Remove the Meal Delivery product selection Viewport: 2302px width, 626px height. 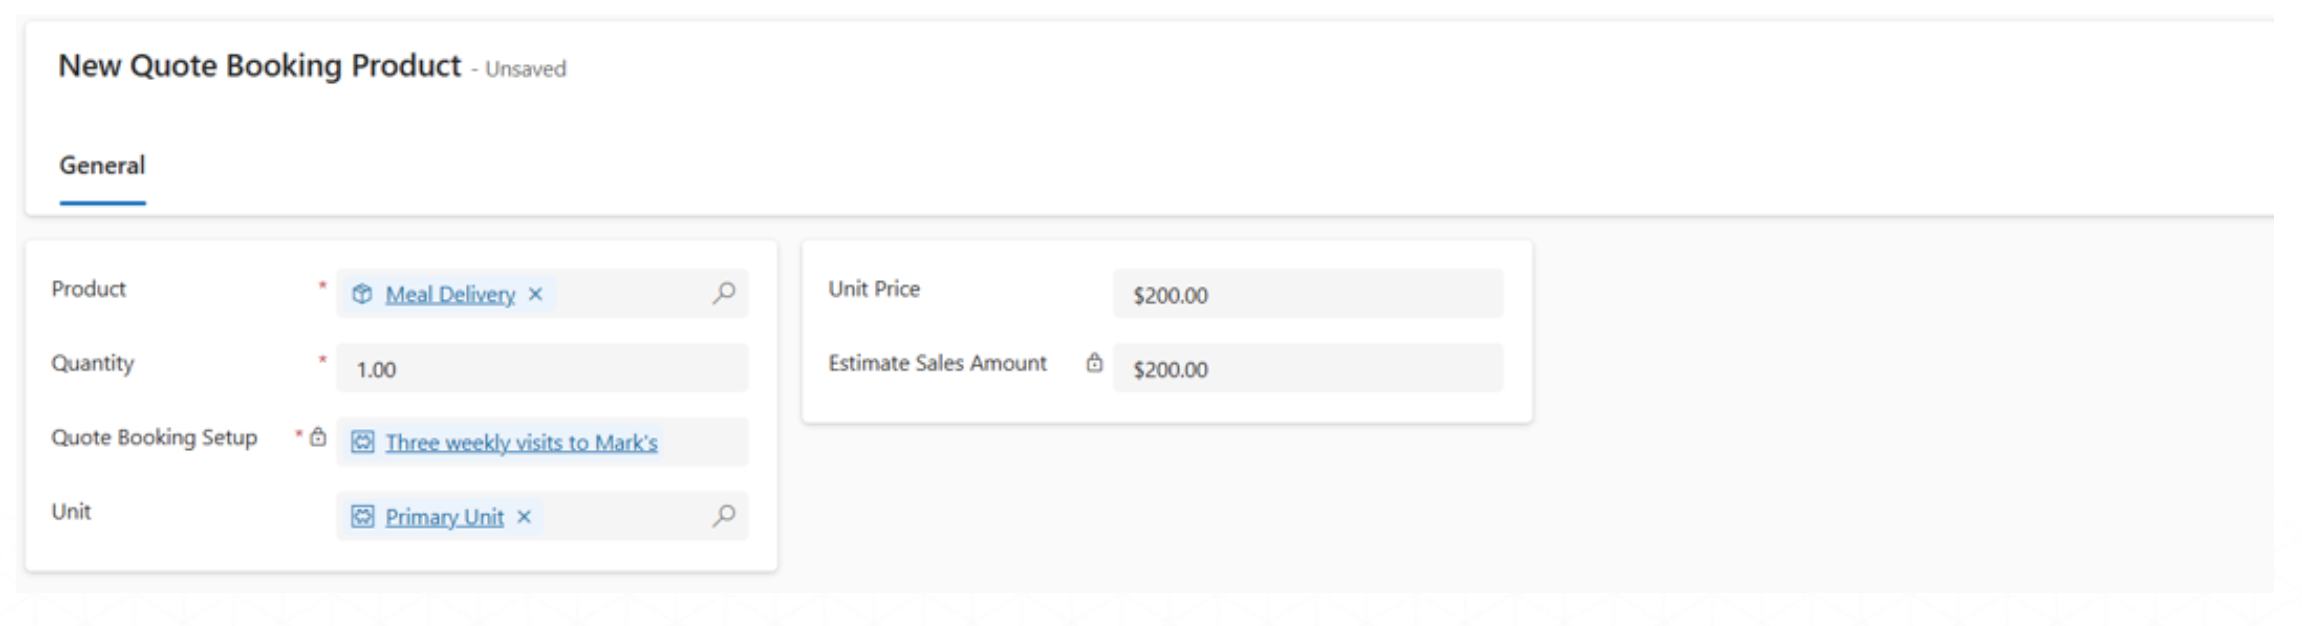[x=536, y=295]
